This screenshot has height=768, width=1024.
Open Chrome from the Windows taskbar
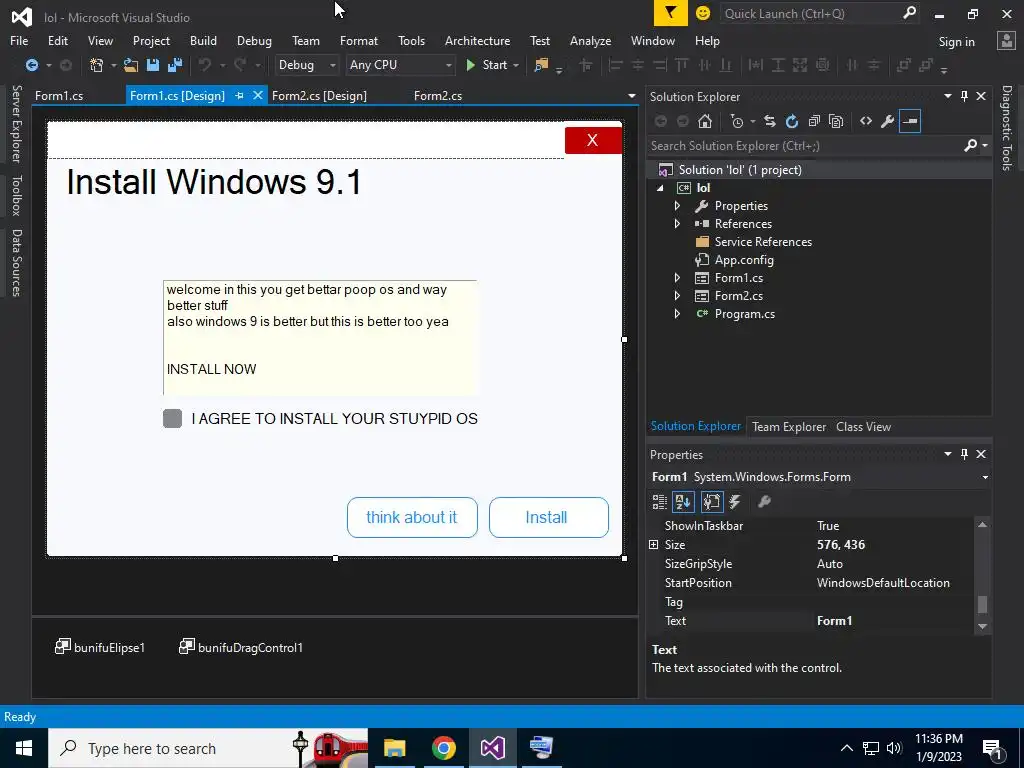443,748
